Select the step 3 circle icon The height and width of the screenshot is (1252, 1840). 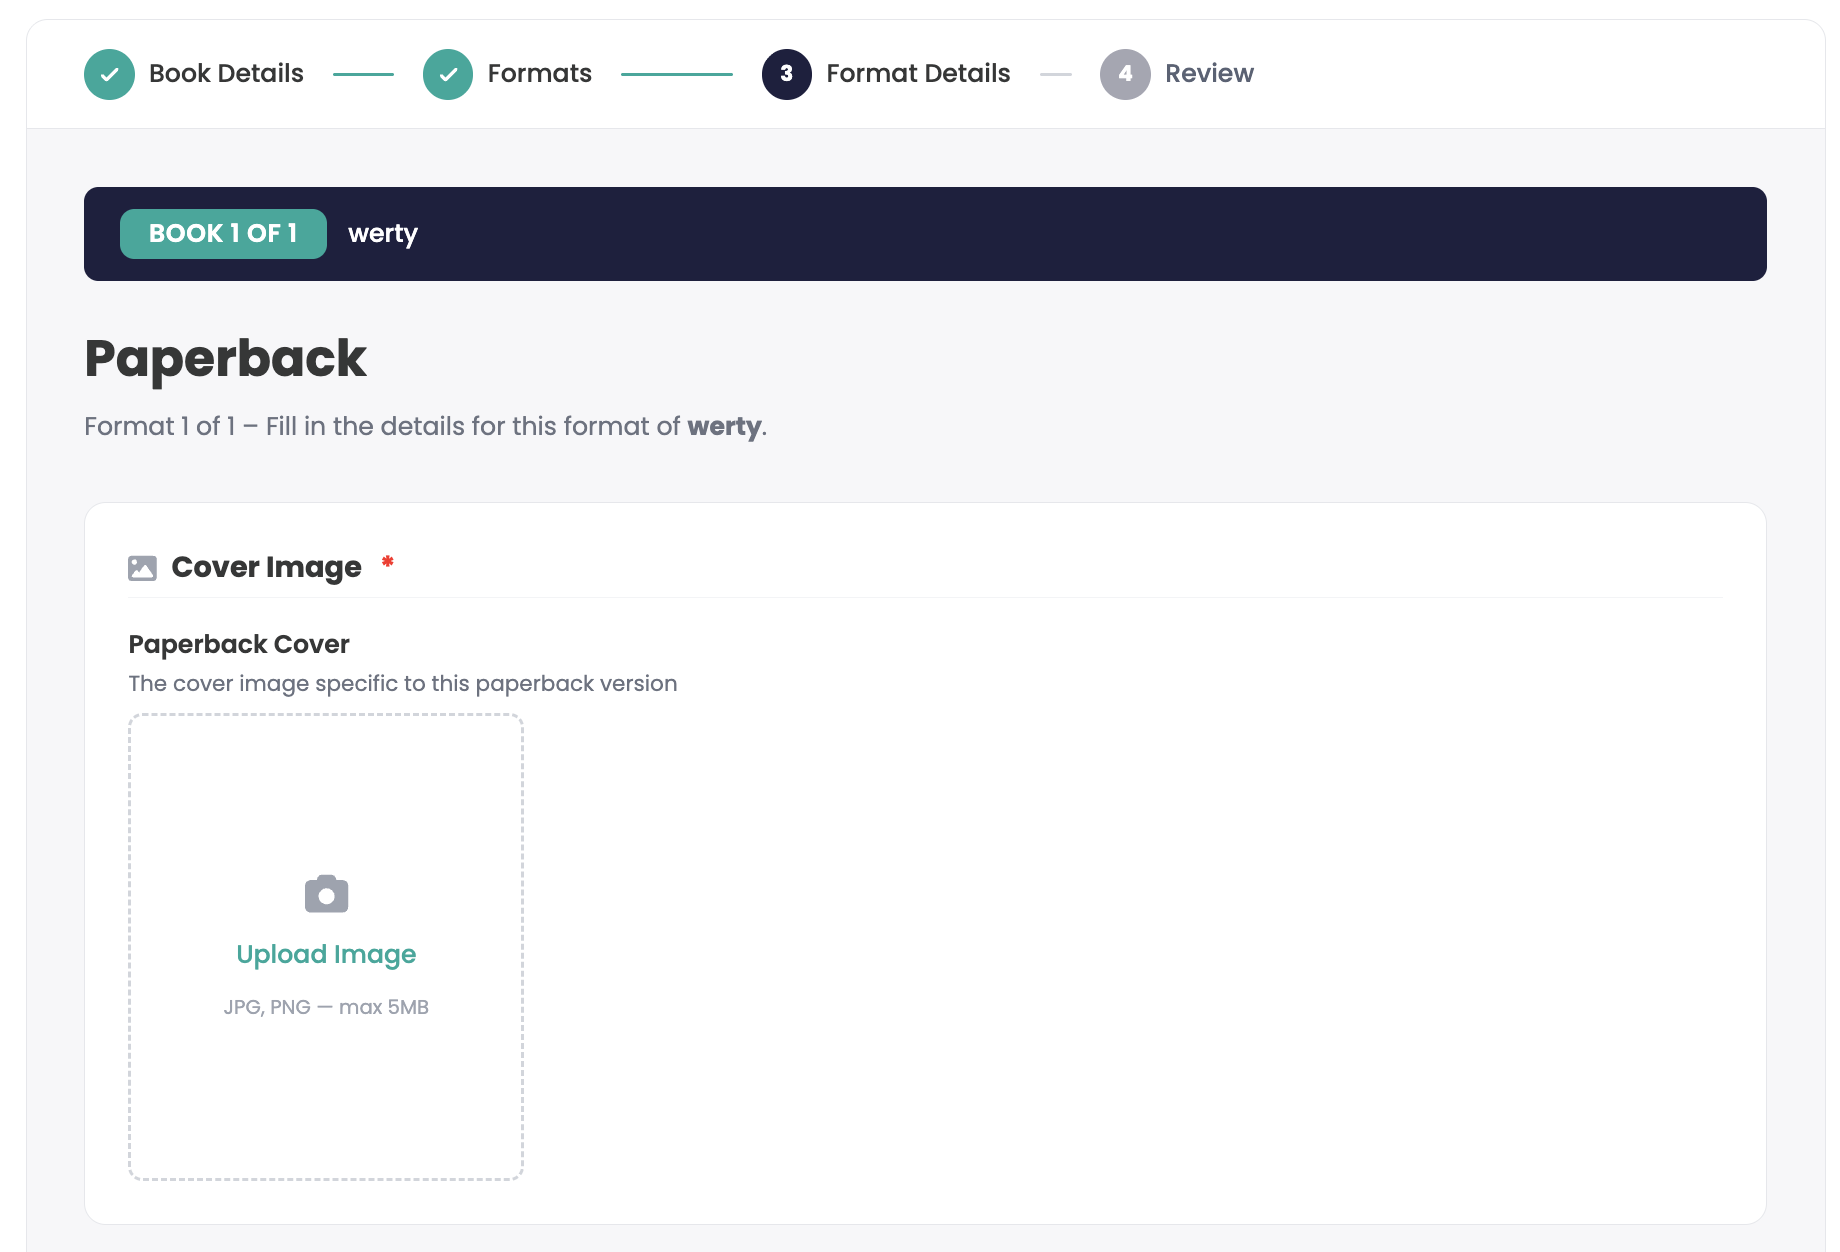tap(787, 74)
